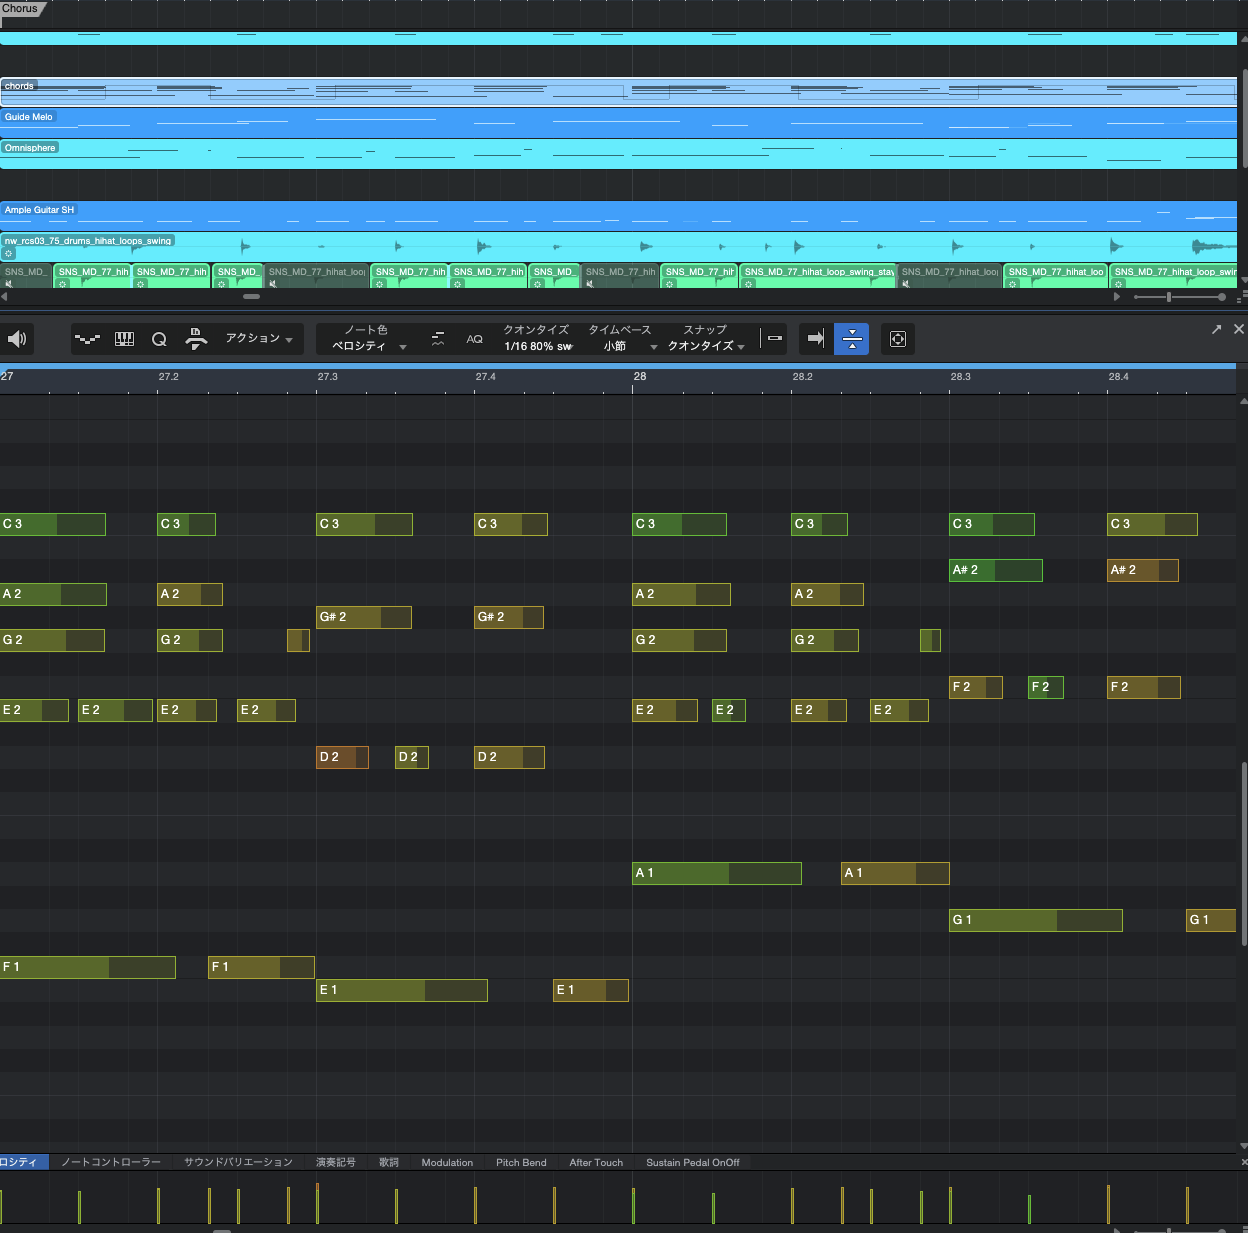This screenshot has height=1233, width=1248.
Task: Switch to the Pitch Bend tab
Action: 521,1162
